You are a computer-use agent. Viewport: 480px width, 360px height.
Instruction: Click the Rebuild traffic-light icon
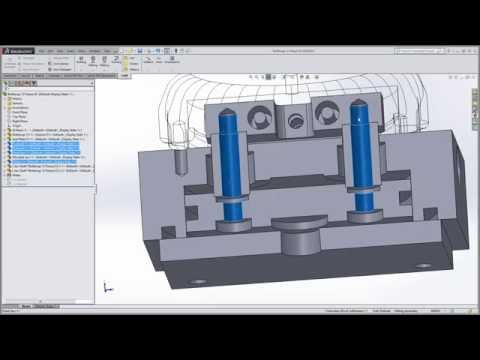coord(176,51)
